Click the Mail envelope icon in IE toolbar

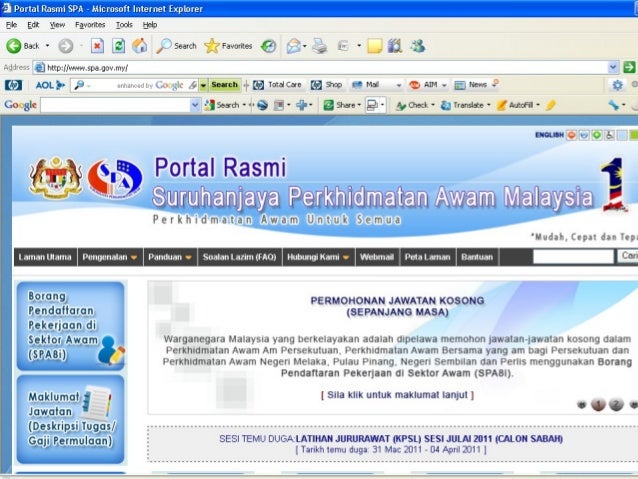coord(293,46)
